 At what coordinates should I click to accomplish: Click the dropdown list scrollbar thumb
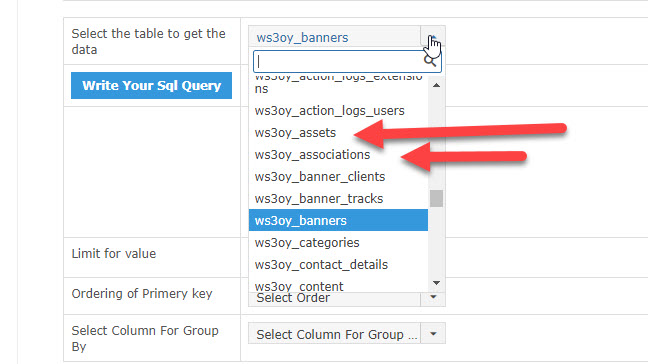point(436,198)
